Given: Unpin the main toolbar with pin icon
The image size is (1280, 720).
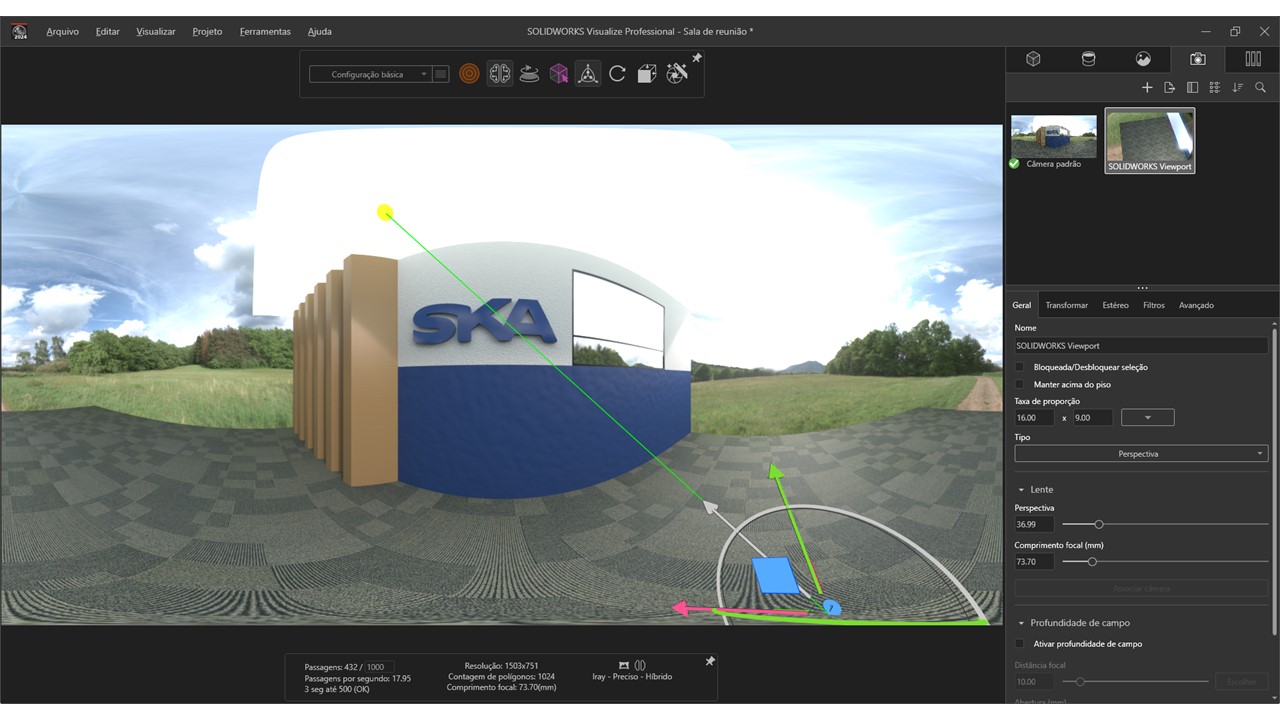Looking at the screenshot, I should pyautogui.click(x=697, y=58).
